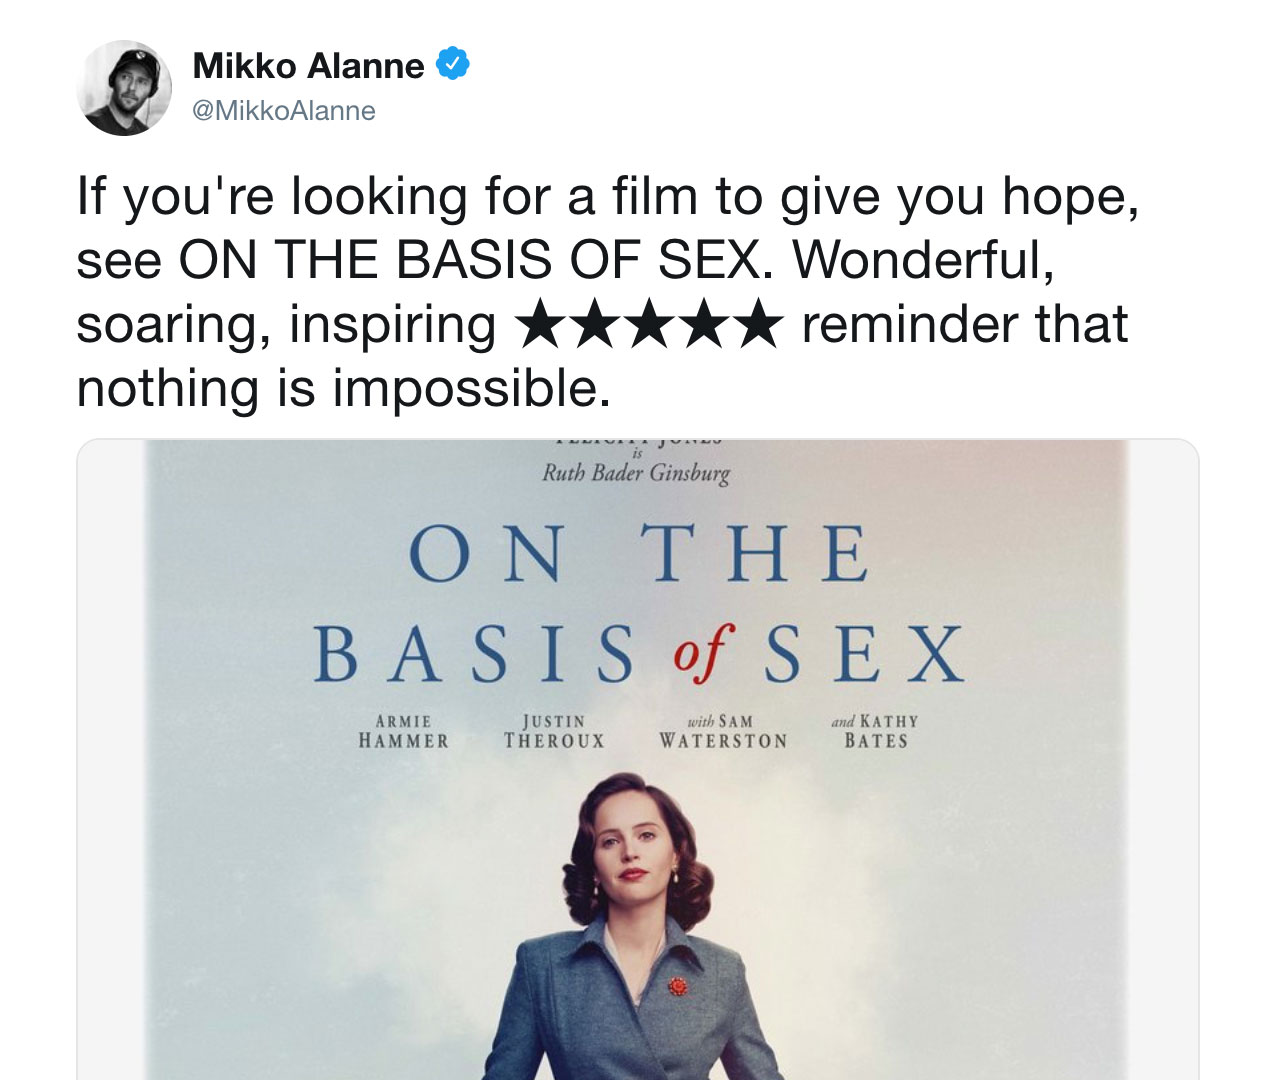Click Sam Waterston's credit on poster
Image resolution: width=1267 pixels, height=1080 pixels.
(723, 731)
